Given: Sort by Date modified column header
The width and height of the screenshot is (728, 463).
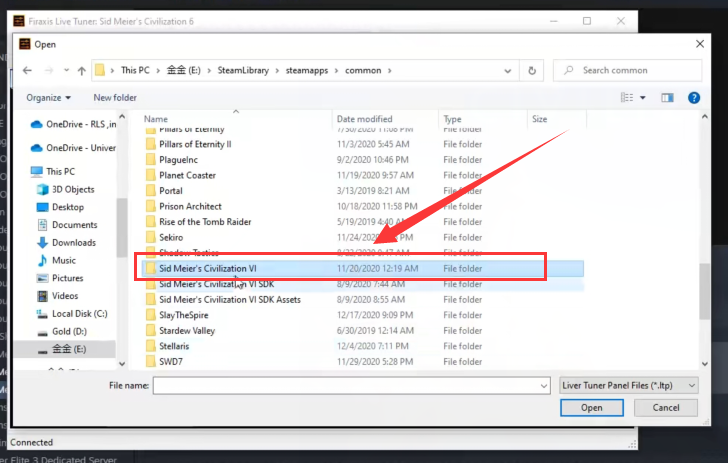Looking at the screenshot, I should click(x=364, y=119).
